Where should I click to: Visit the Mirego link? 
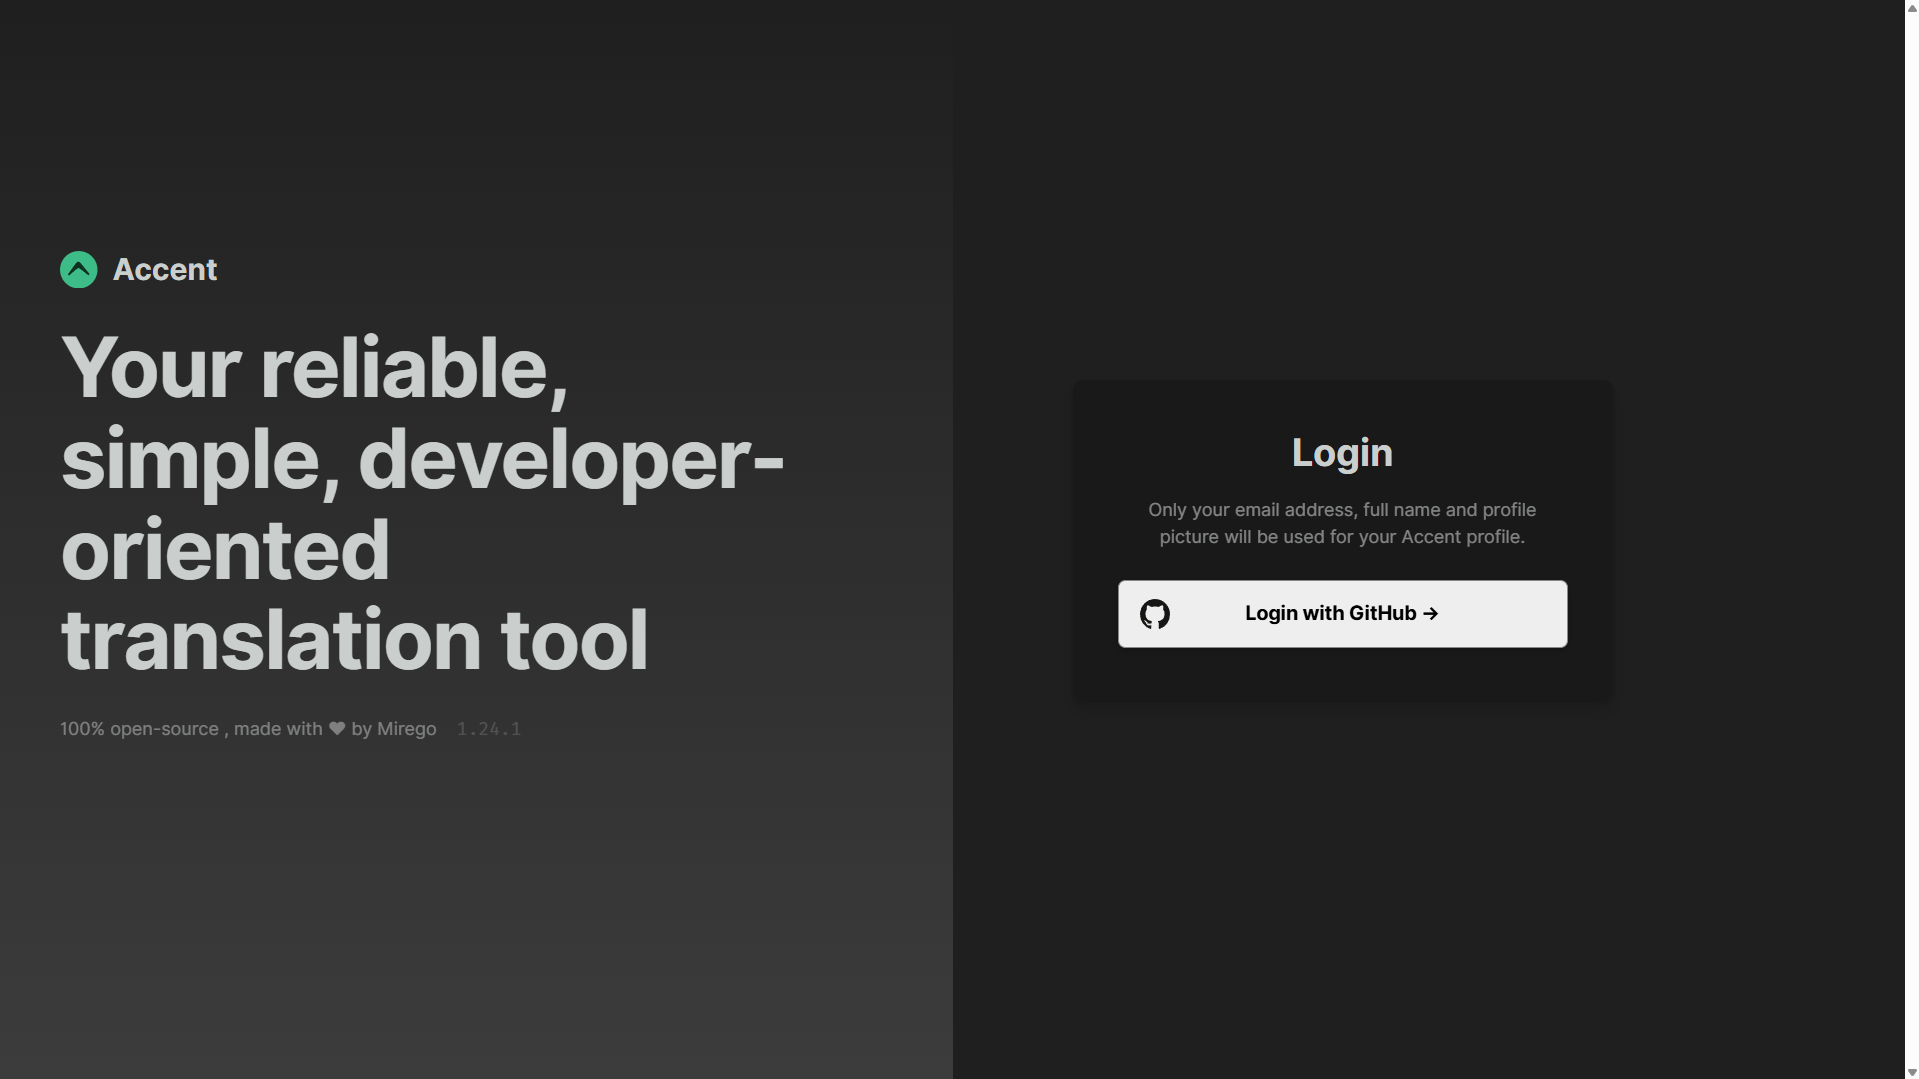(x=406, y=729)
